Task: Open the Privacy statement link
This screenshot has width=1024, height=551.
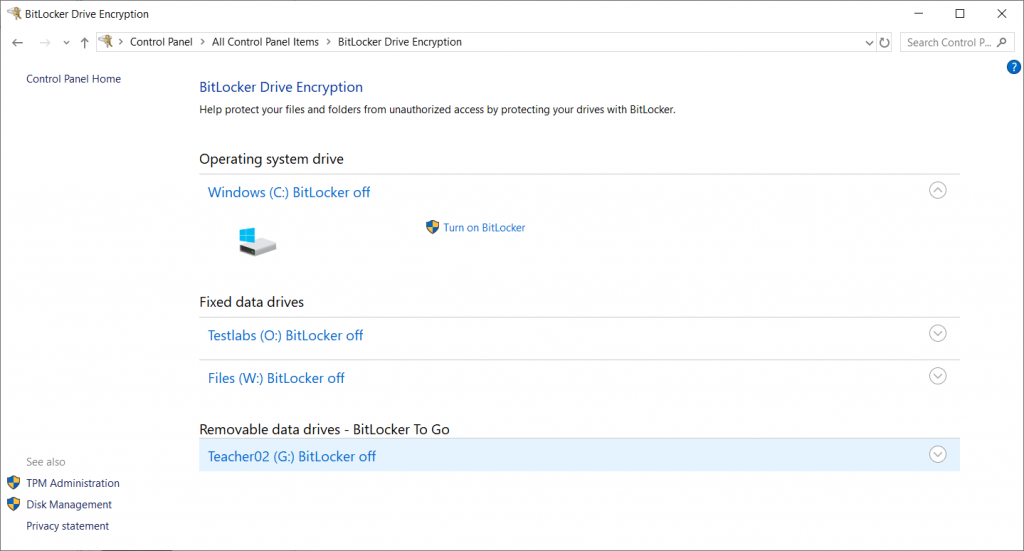Action: (67, 526)
